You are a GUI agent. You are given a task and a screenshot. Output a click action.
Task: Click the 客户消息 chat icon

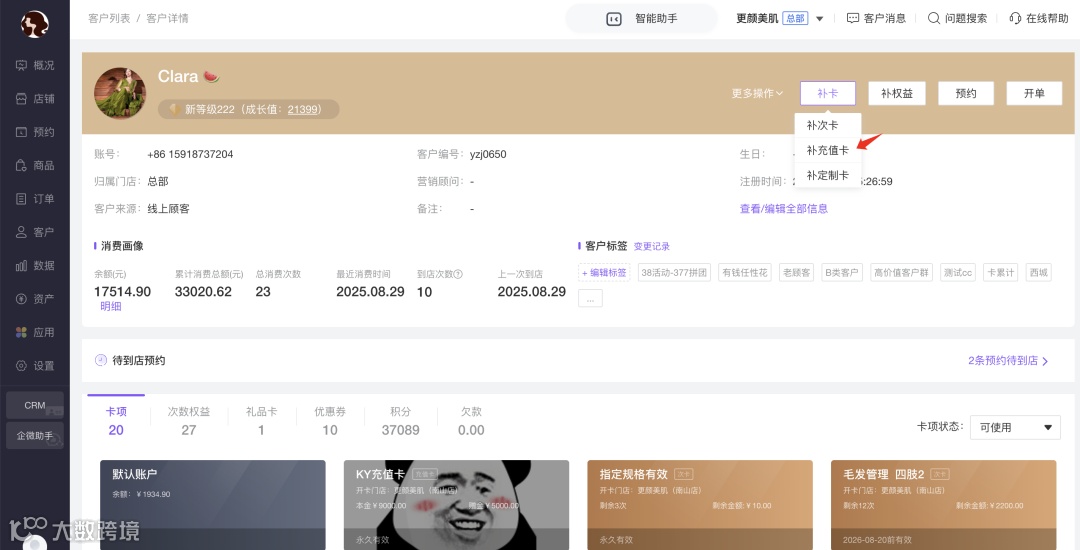pos(853,19)
